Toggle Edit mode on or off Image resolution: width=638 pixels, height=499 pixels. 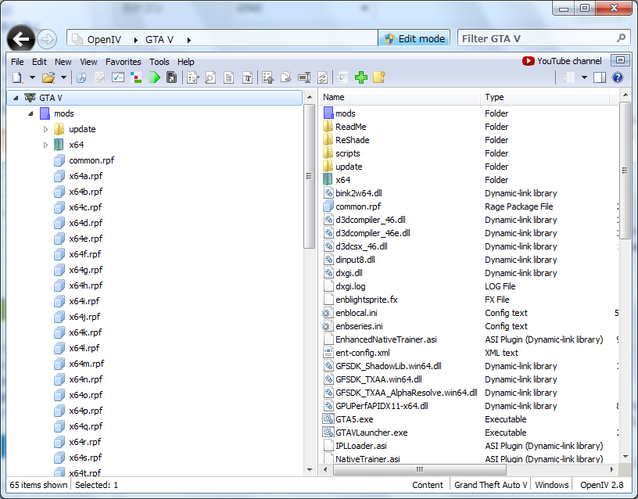(414, 39)
